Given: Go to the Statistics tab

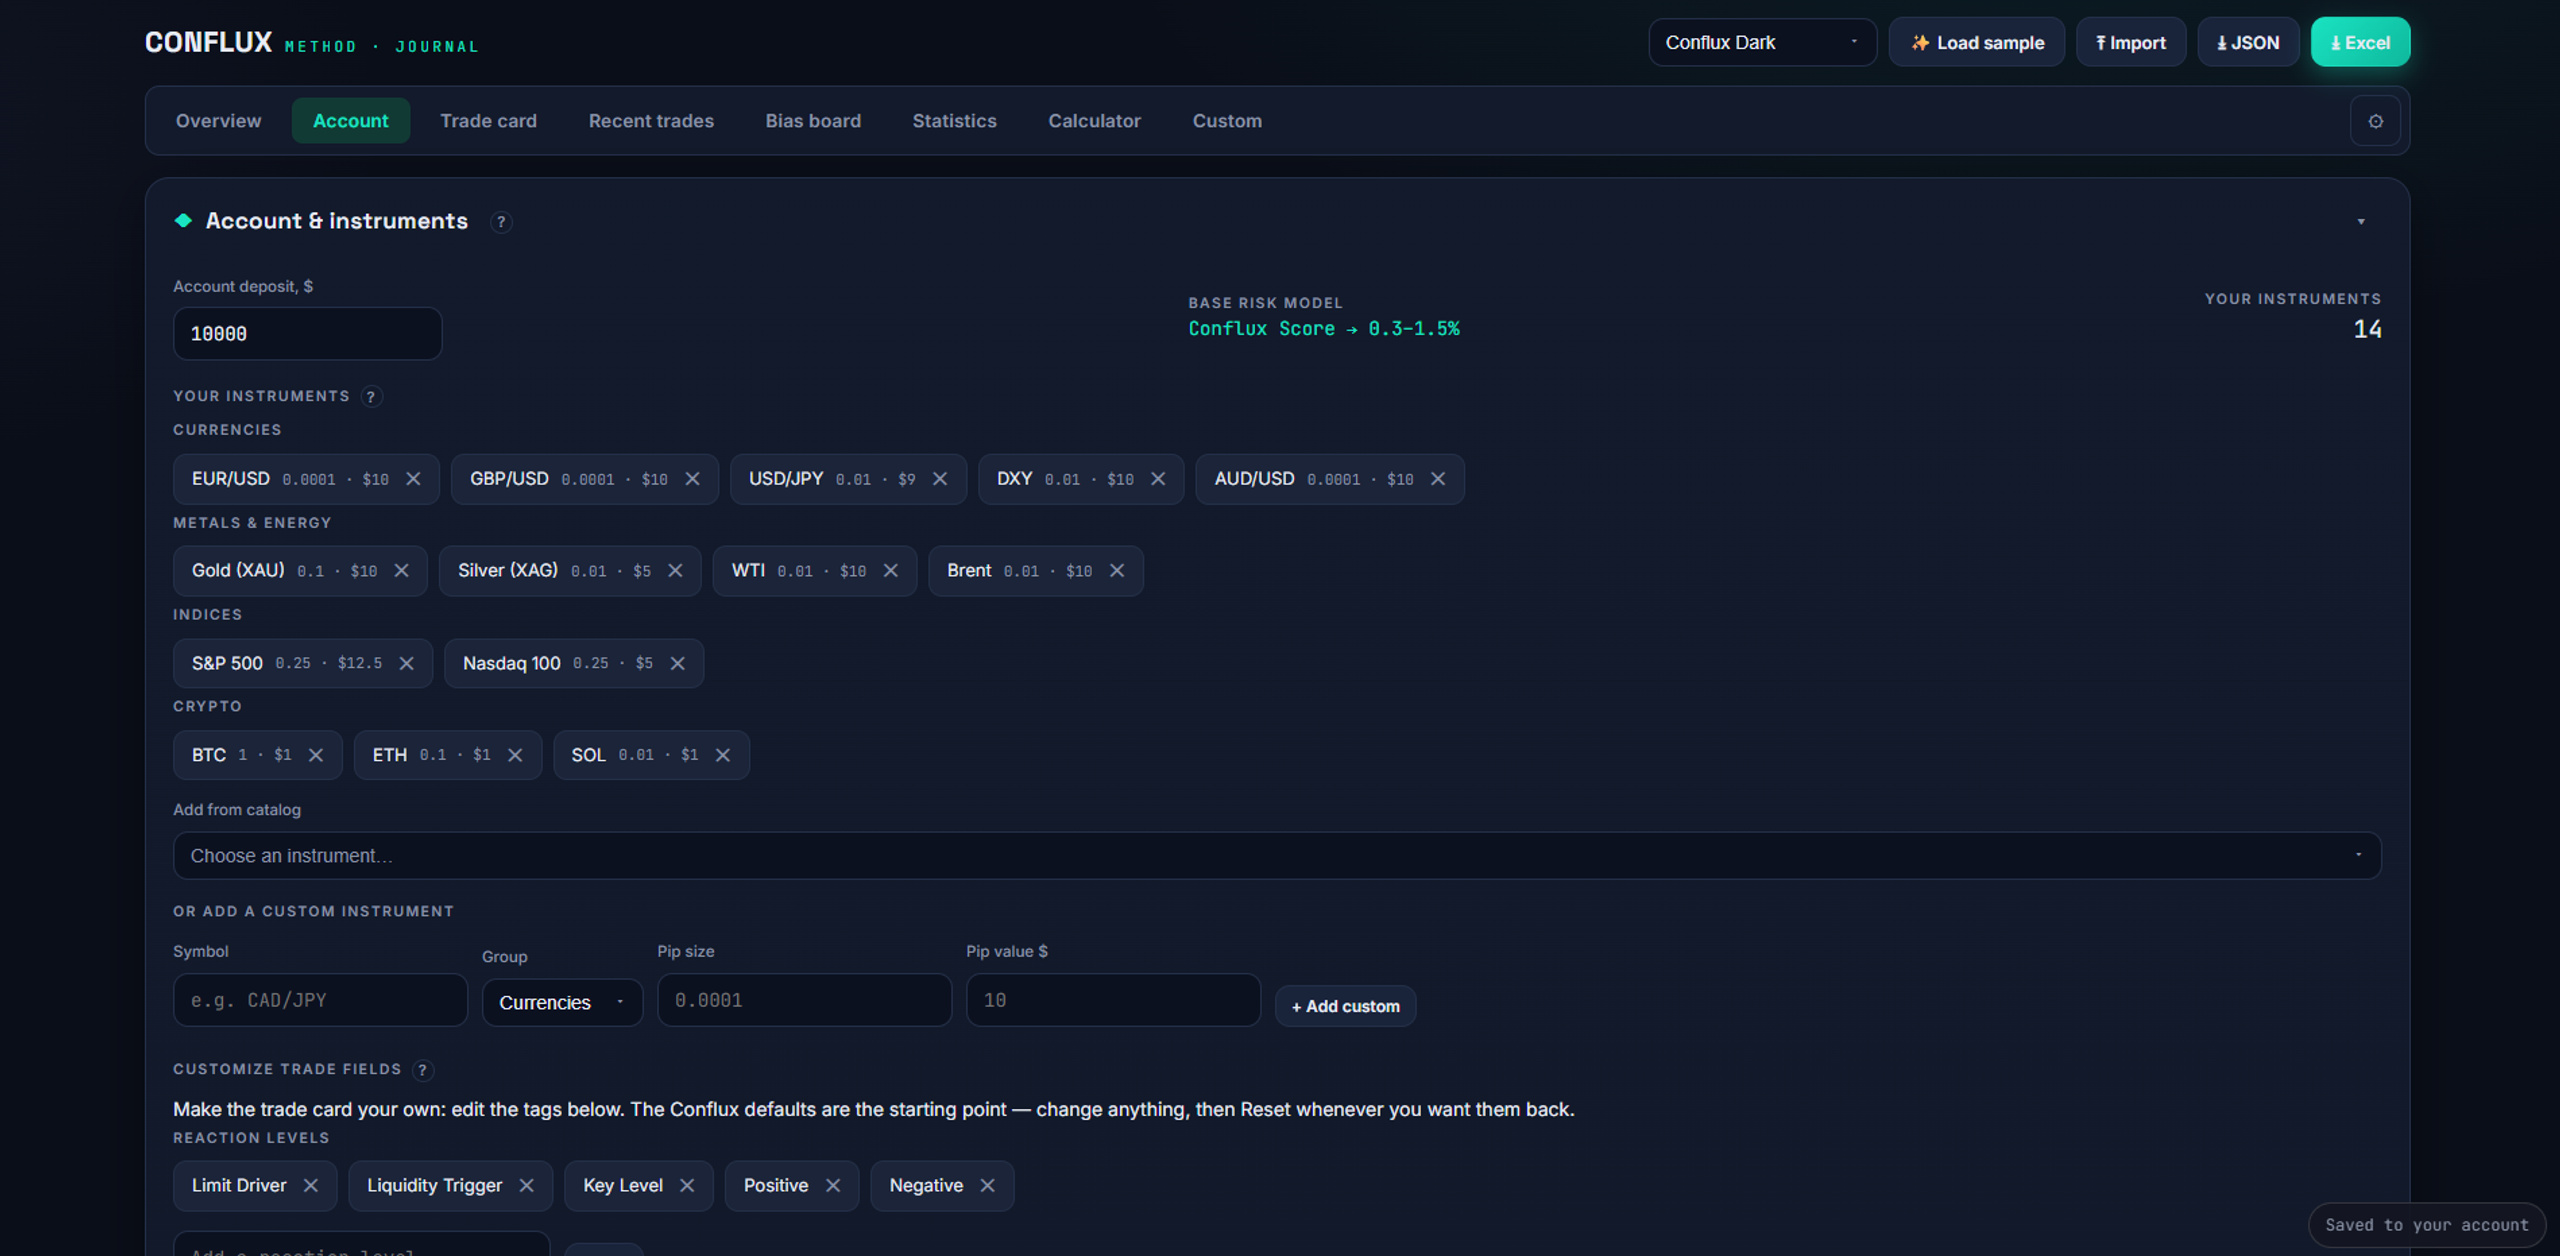Looking at the screenshot, I should tap(954, 121).
